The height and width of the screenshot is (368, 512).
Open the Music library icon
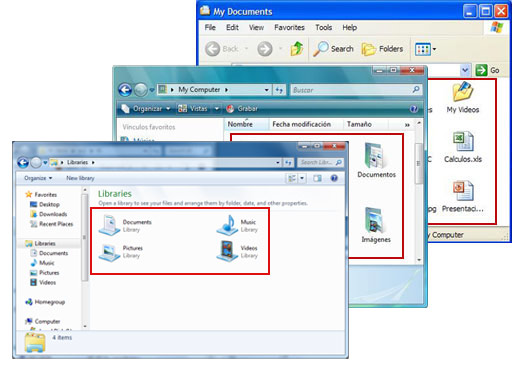[227, 225]
